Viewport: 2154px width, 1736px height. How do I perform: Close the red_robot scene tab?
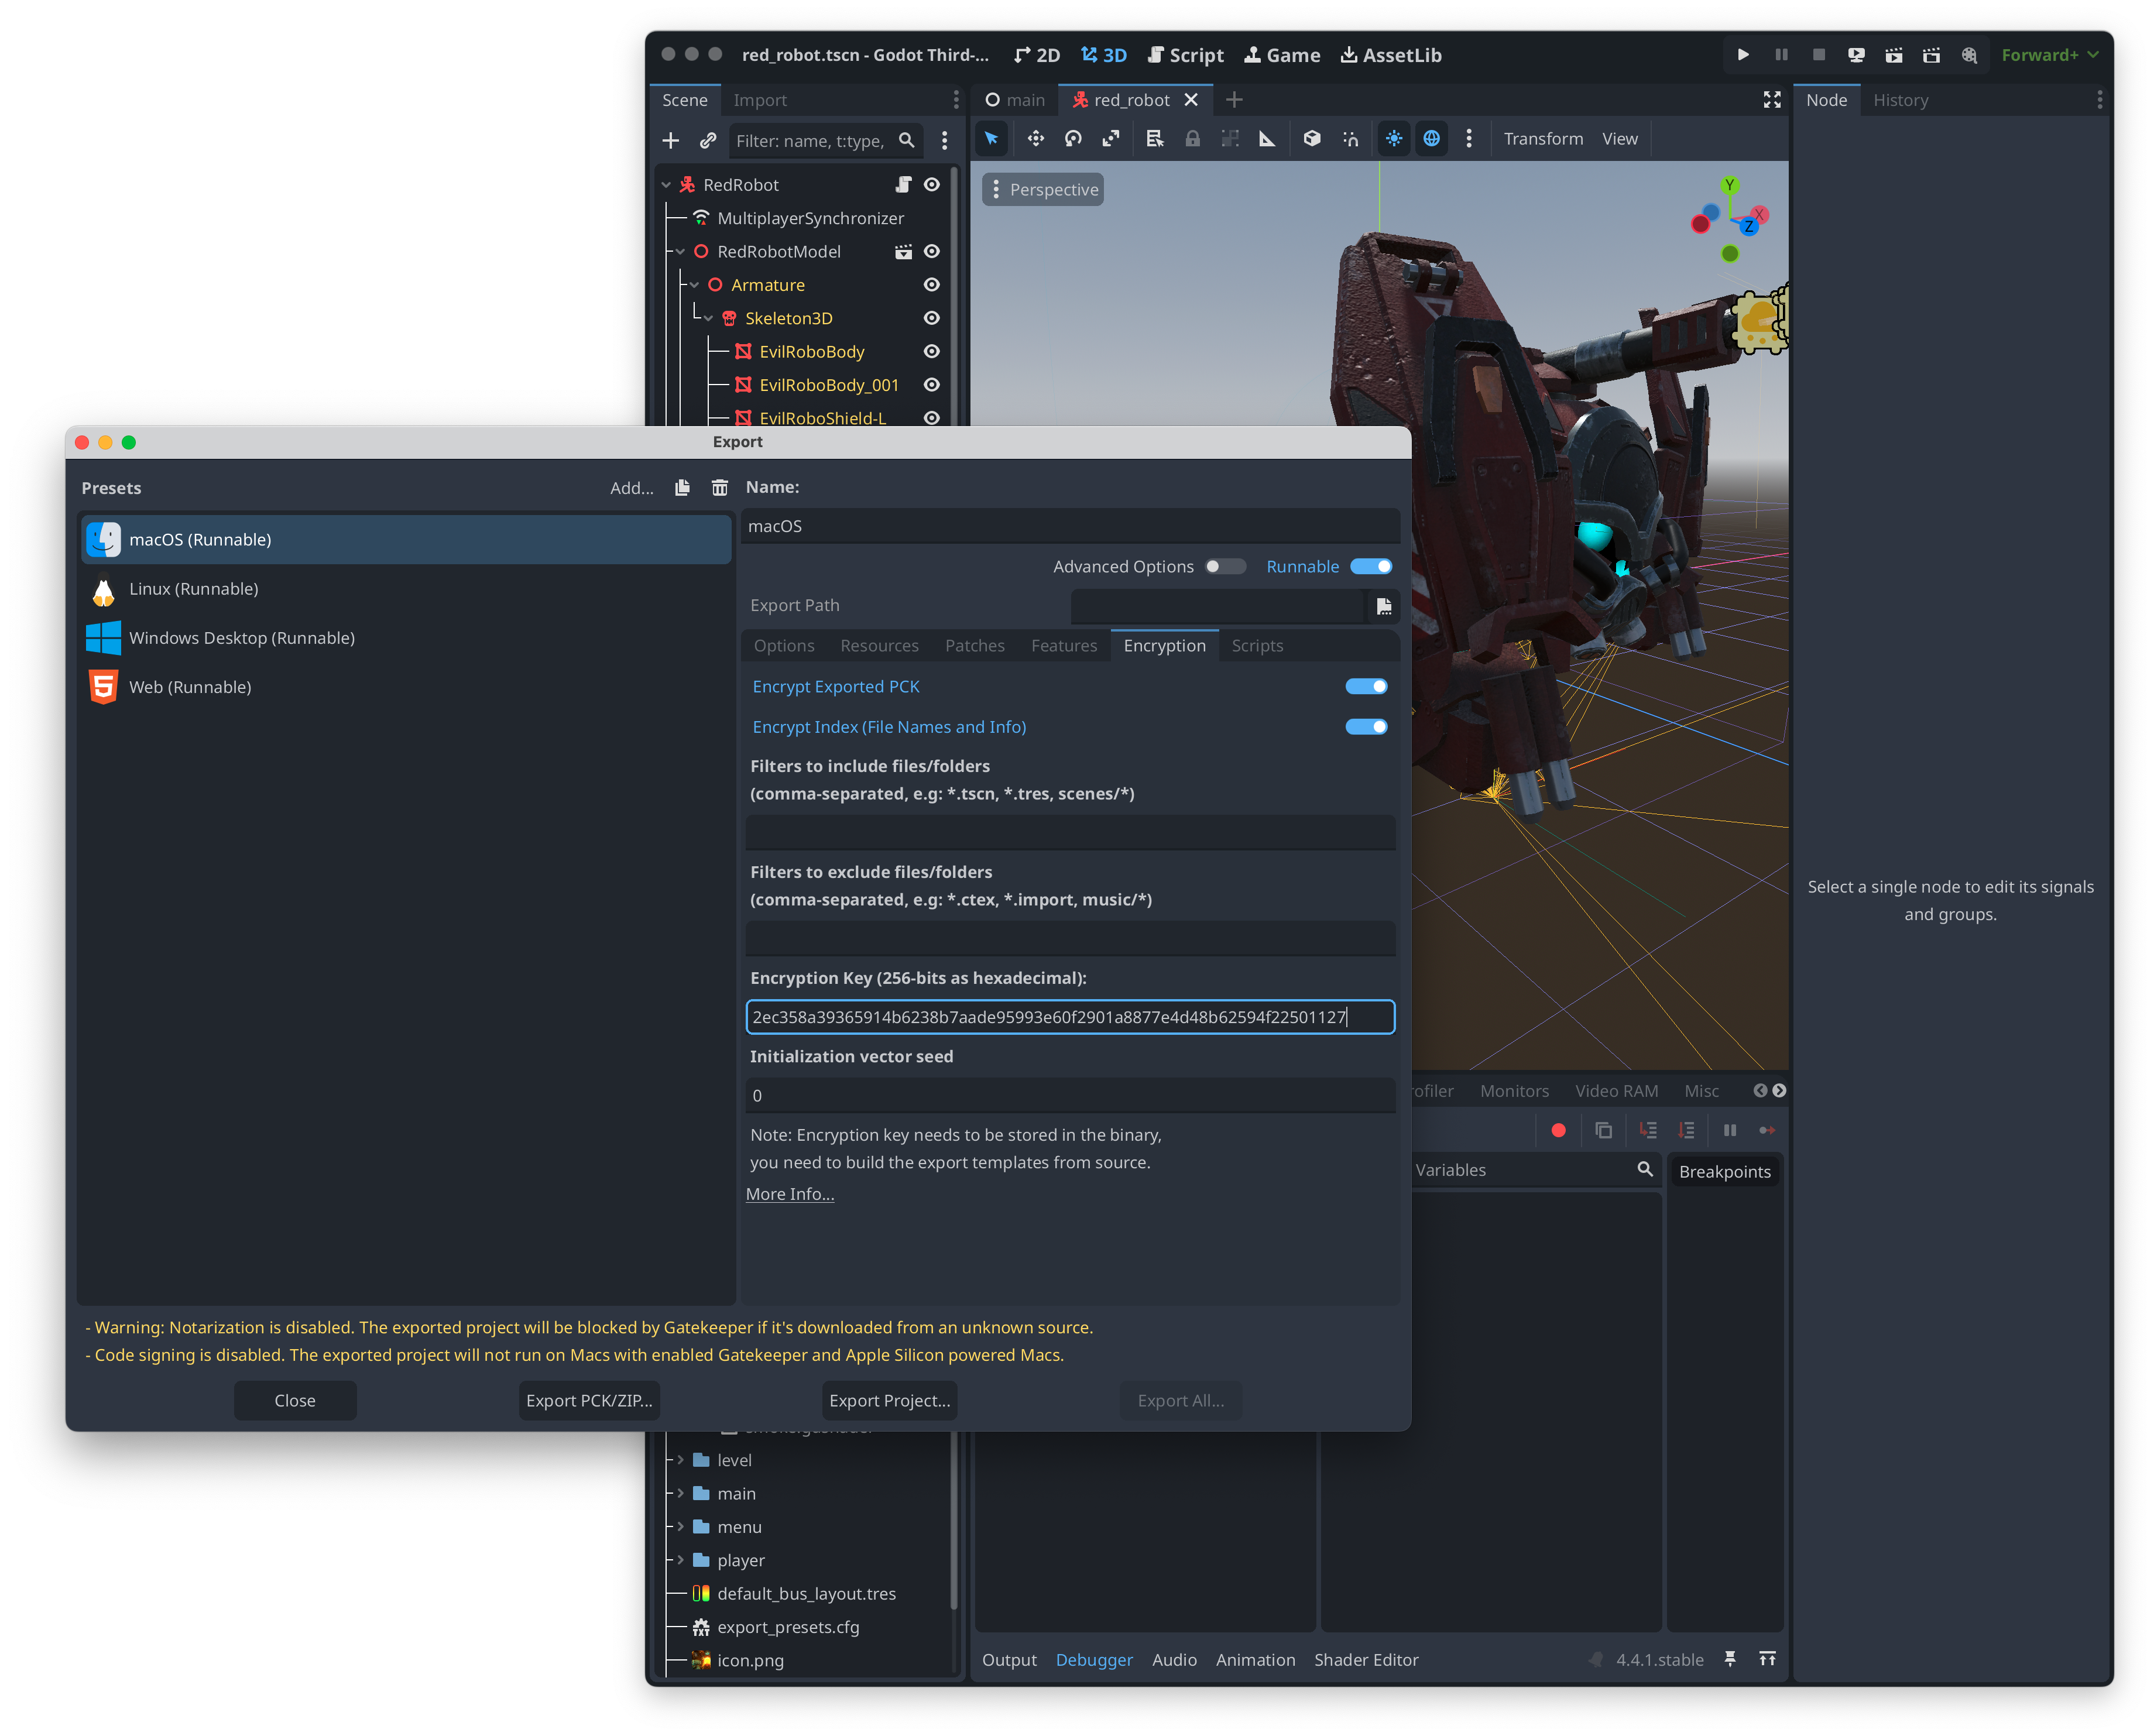(1191, 100)
